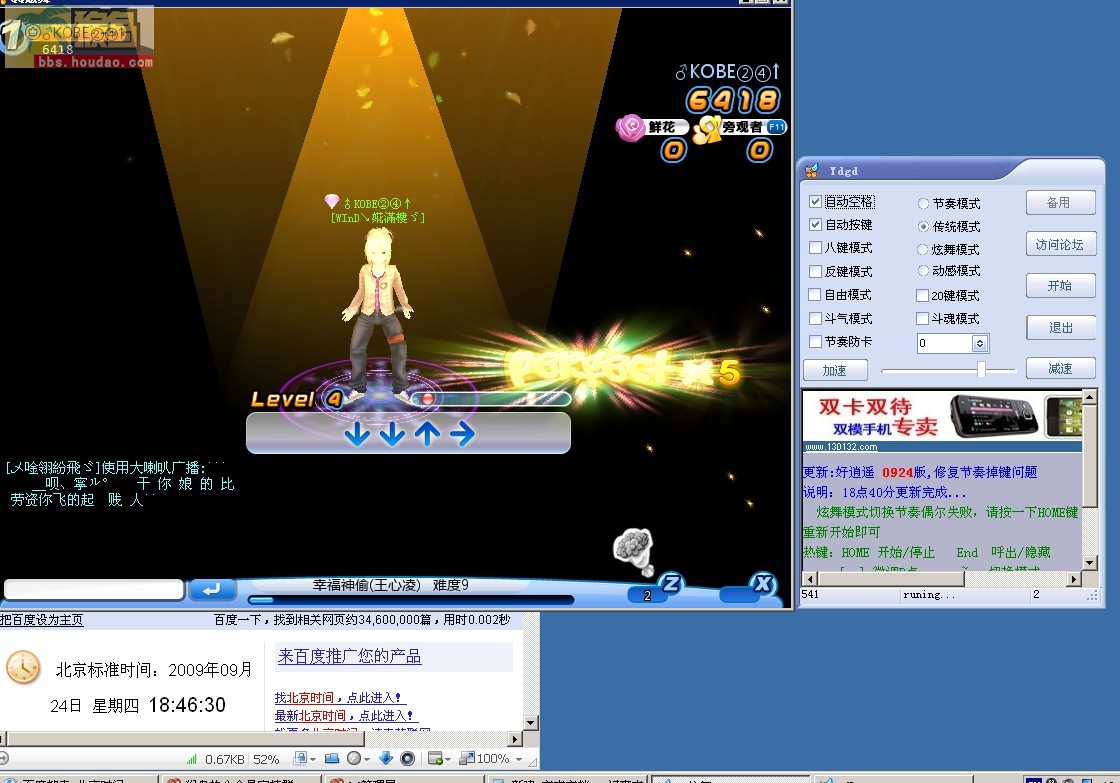This screenshot has width=1120, height=783.
Task: Click the game chat input field
Action: click(x=94, y=589)
